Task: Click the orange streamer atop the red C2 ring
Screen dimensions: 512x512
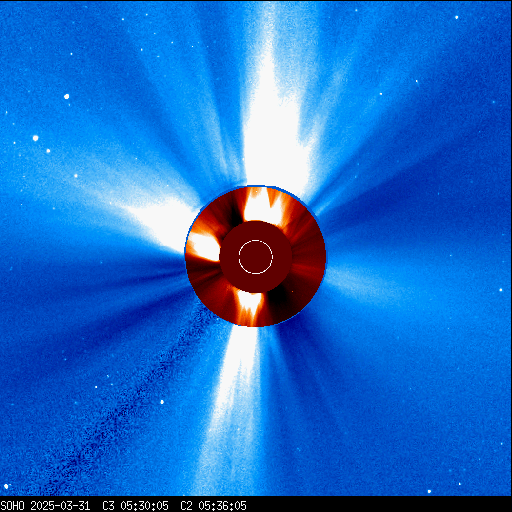Action: 263,205
